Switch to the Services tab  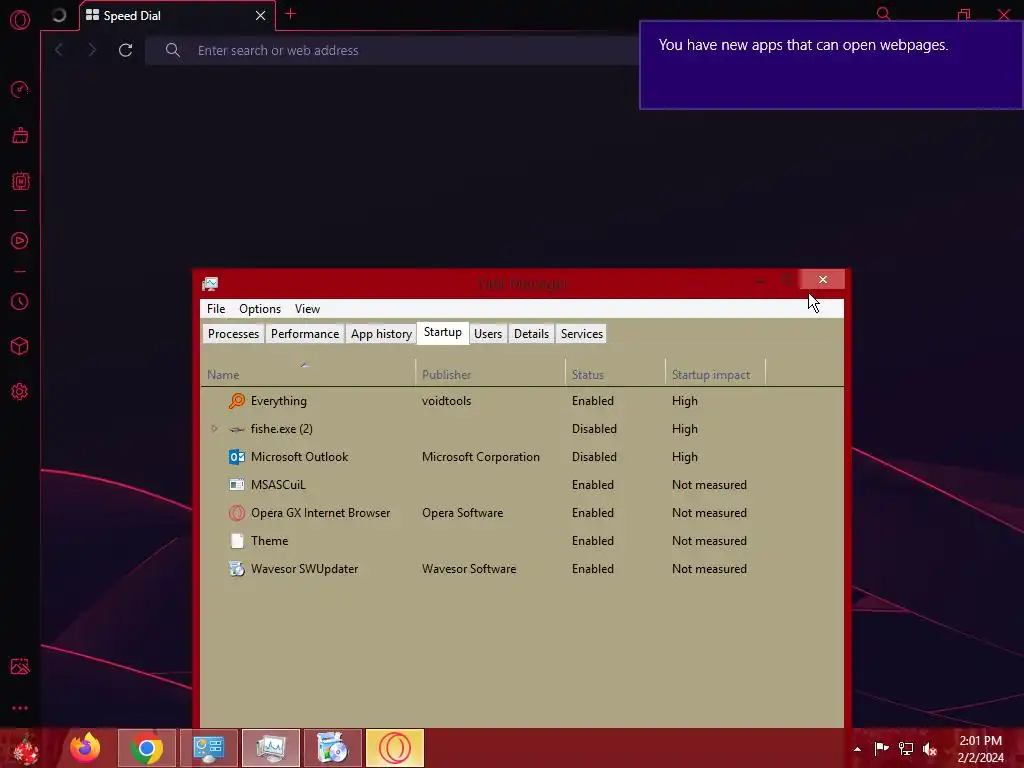582,334
